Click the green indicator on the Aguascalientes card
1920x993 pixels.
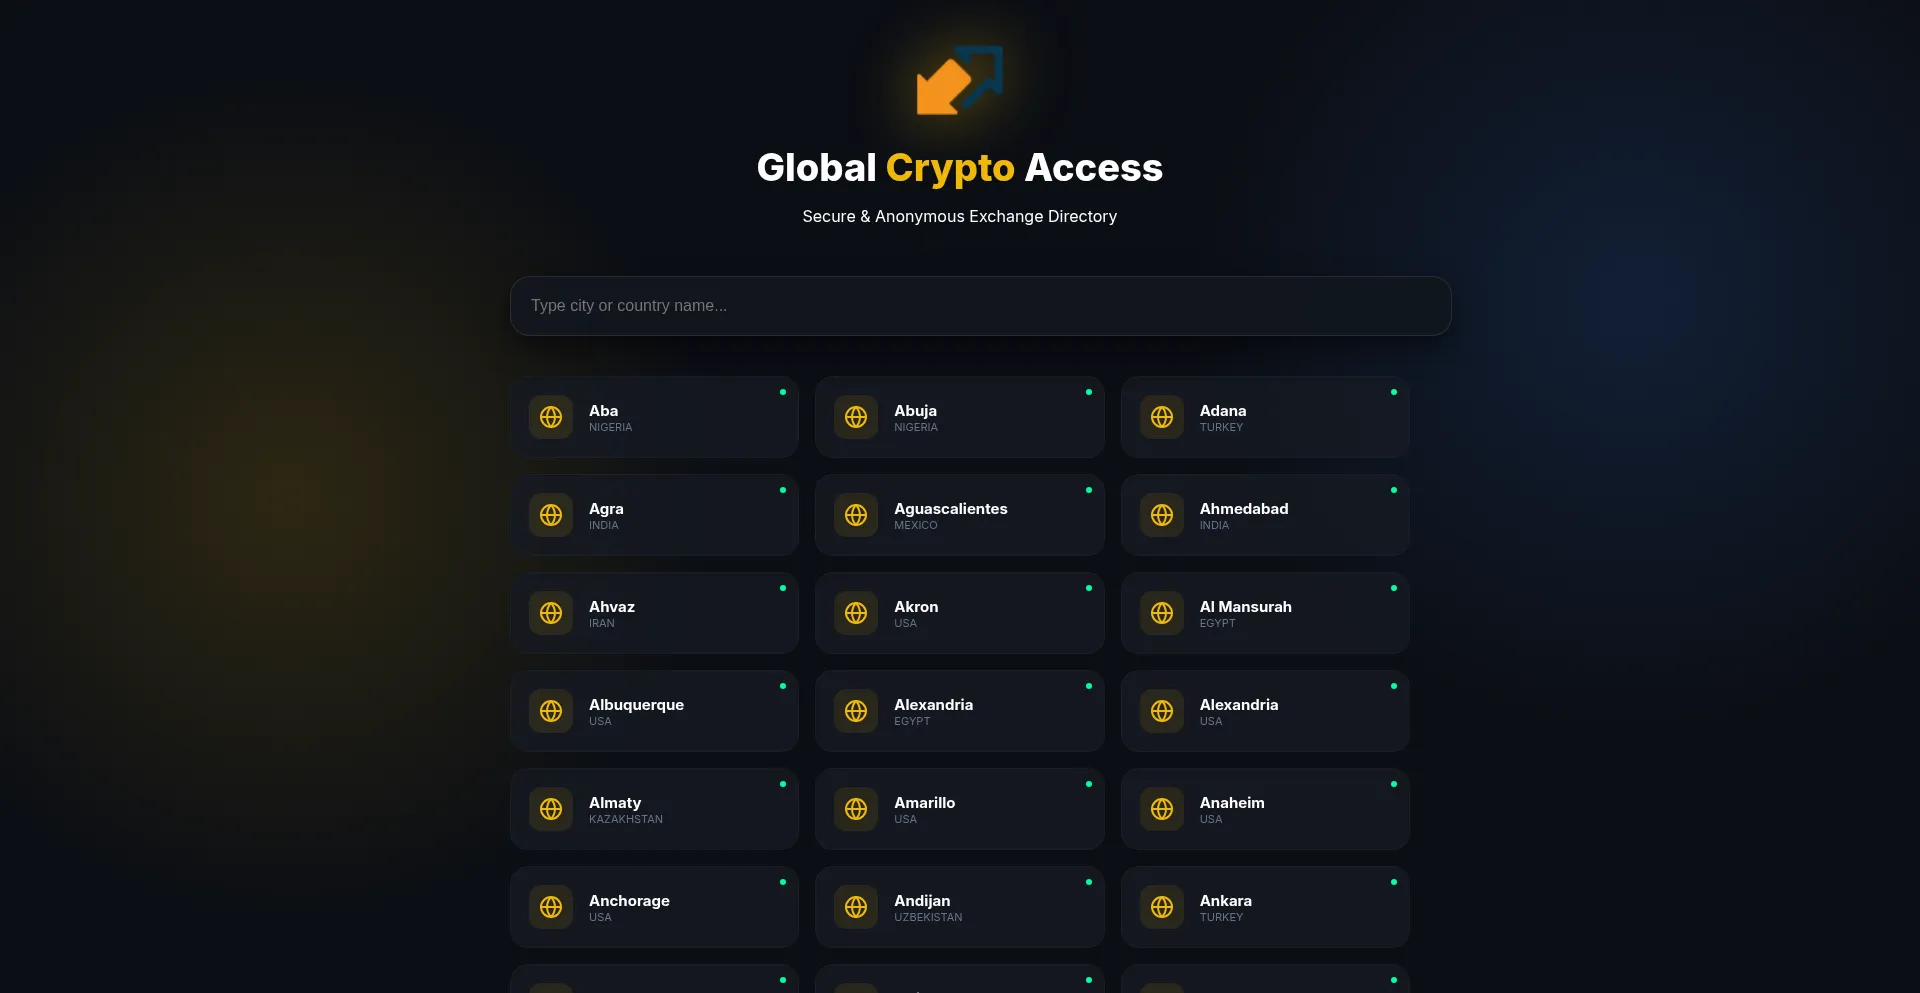[1088, 491]
